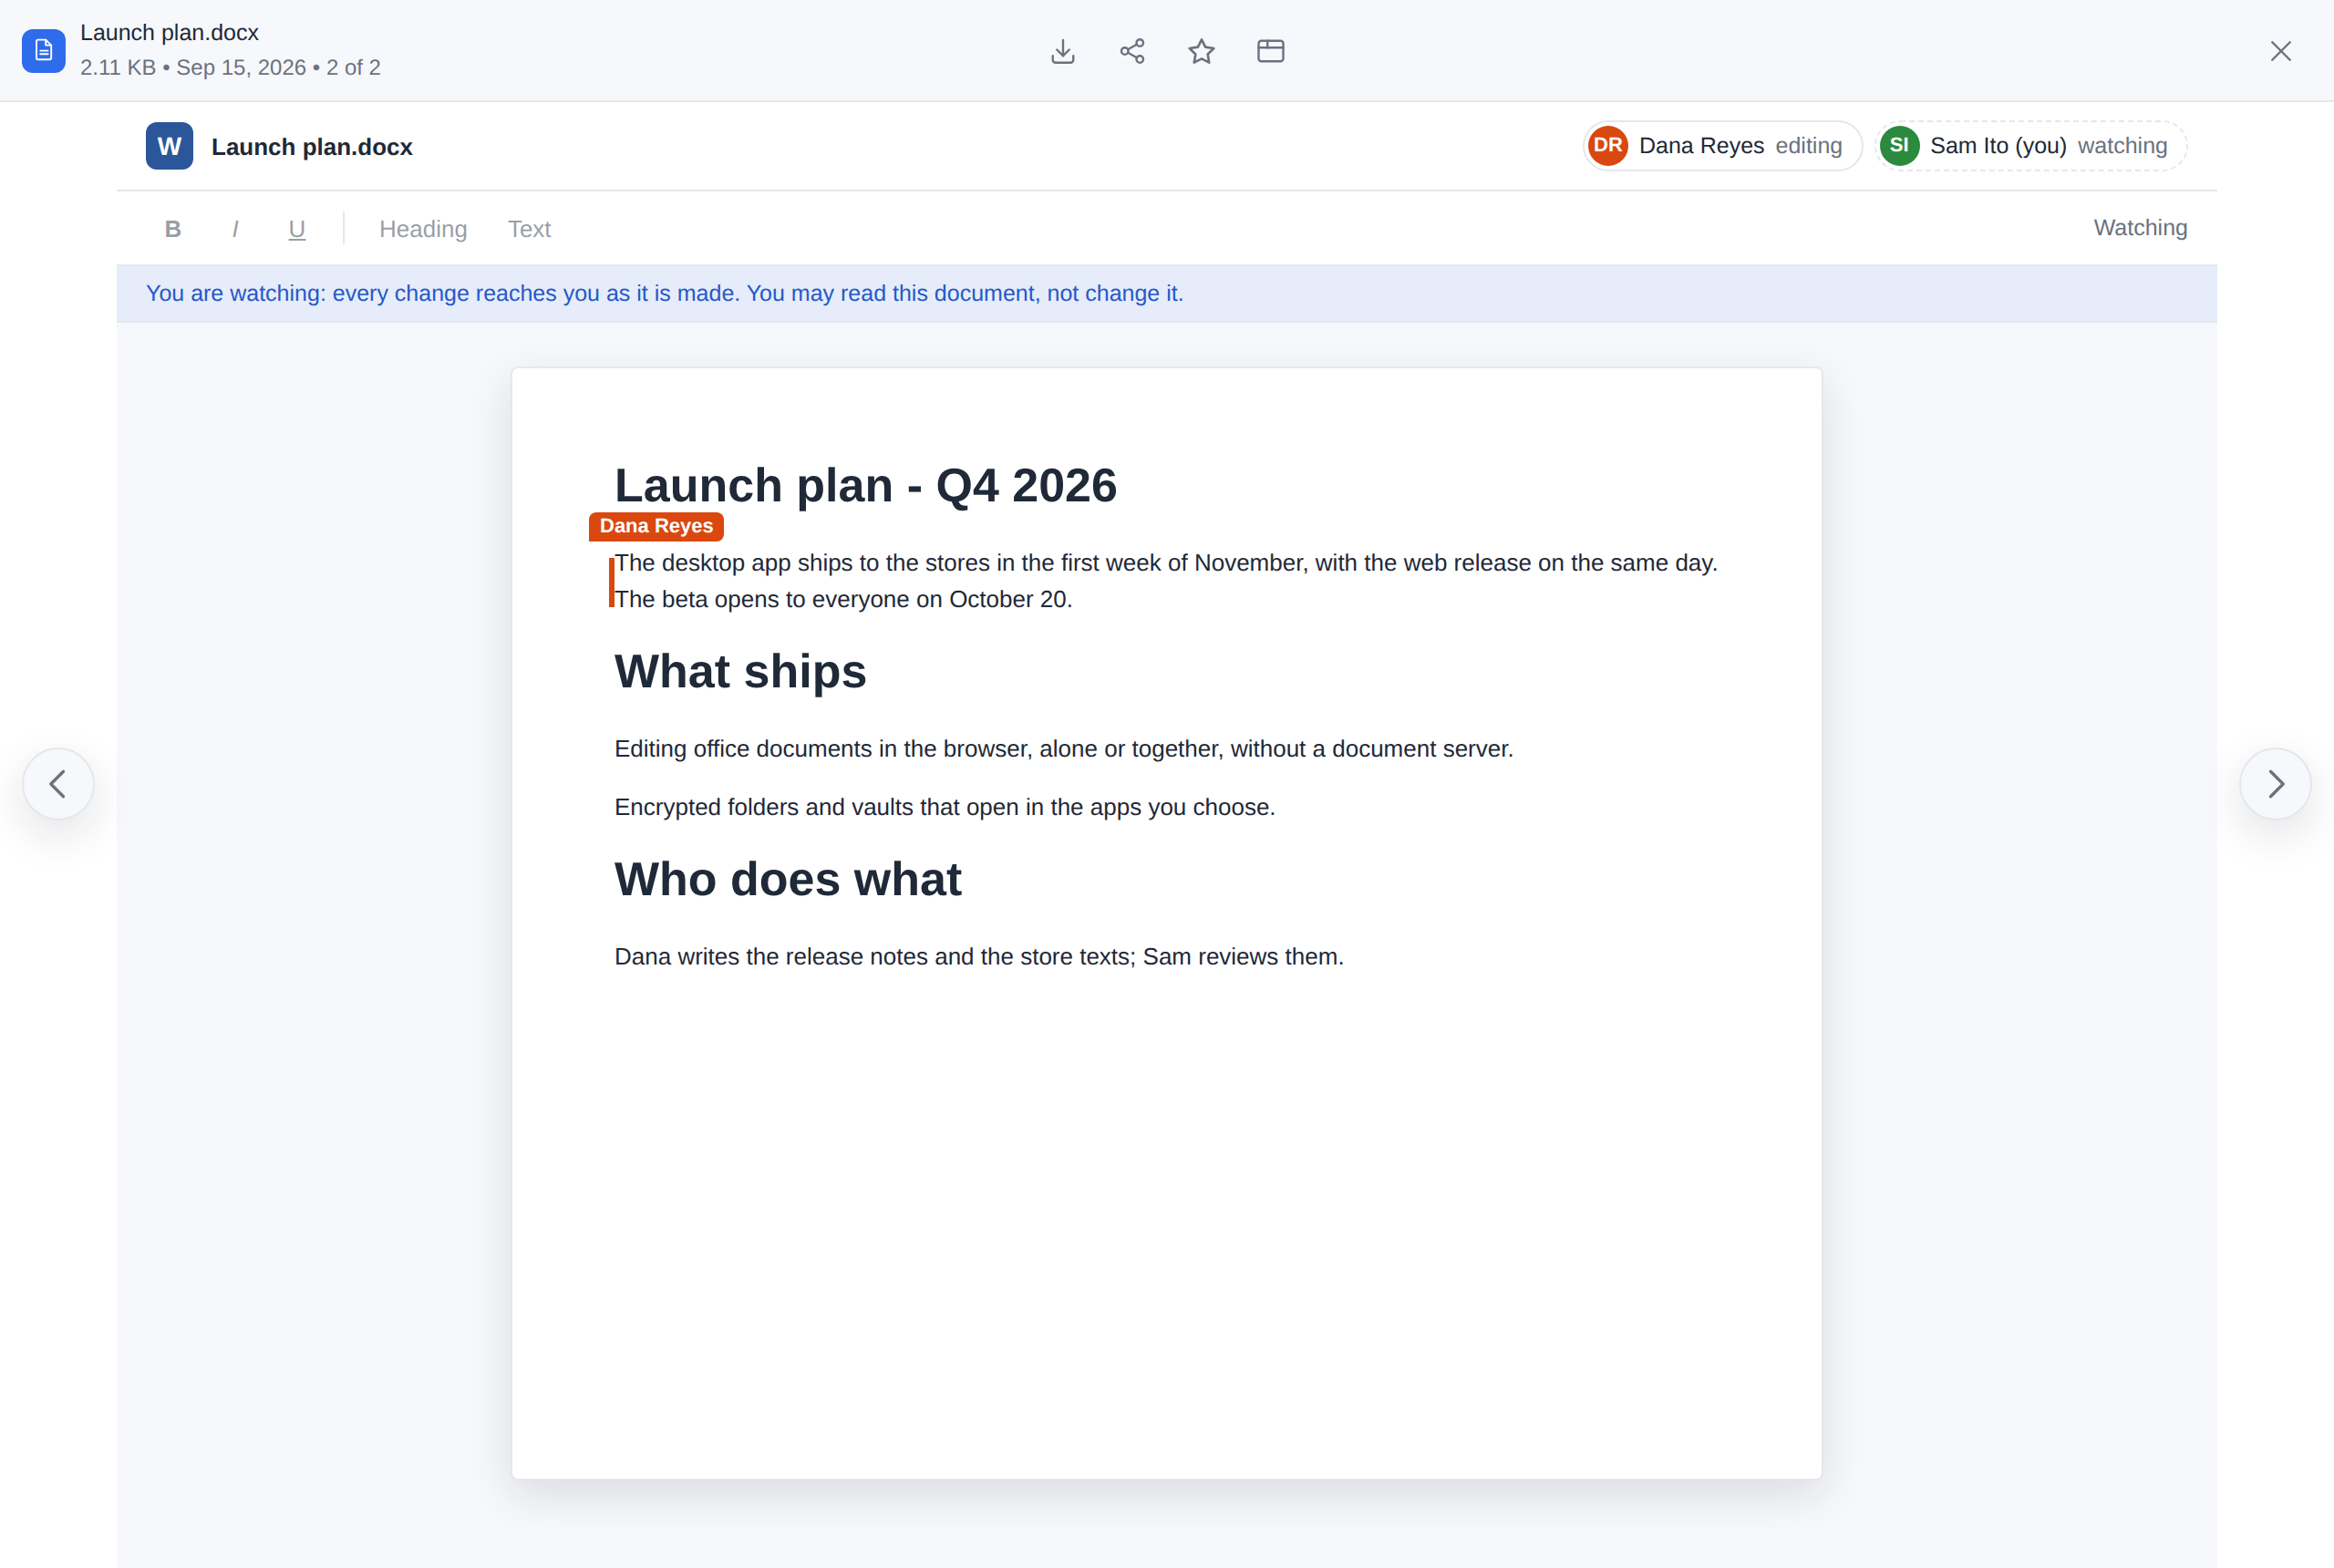
Task: Click the 'You are watching' info banner
Action: pyautogui.click(x=1166, y=293)
